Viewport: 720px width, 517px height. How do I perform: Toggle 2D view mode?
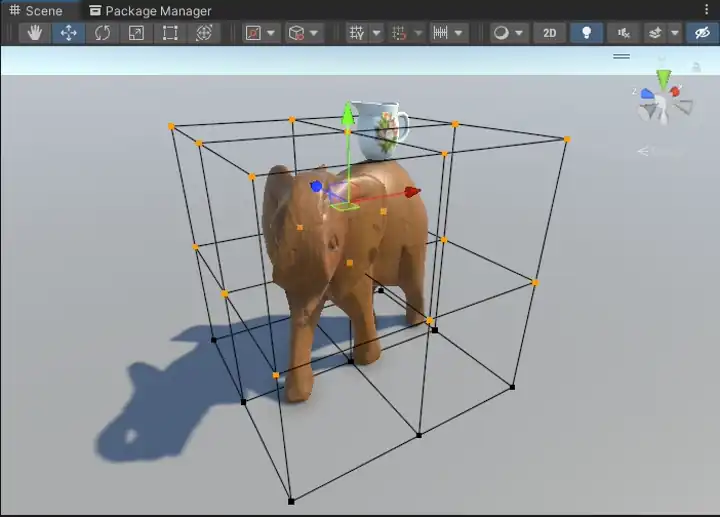pos(549,33)
